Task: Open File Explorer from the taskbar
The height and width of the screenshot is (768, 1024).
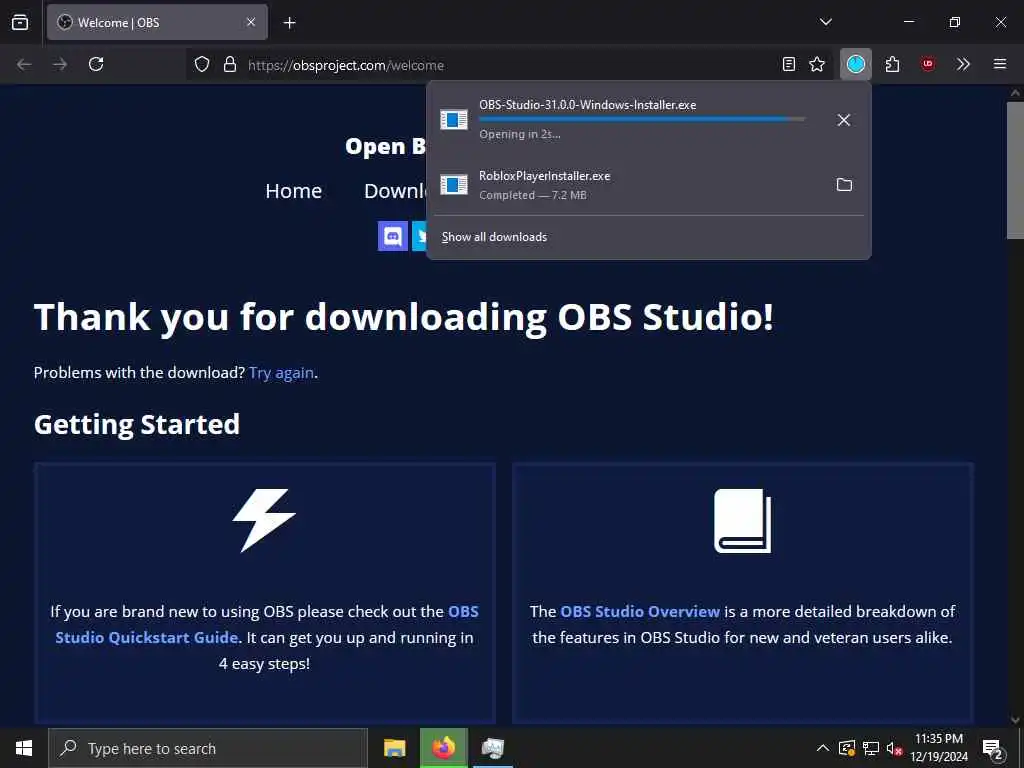Action: (394, 748)
